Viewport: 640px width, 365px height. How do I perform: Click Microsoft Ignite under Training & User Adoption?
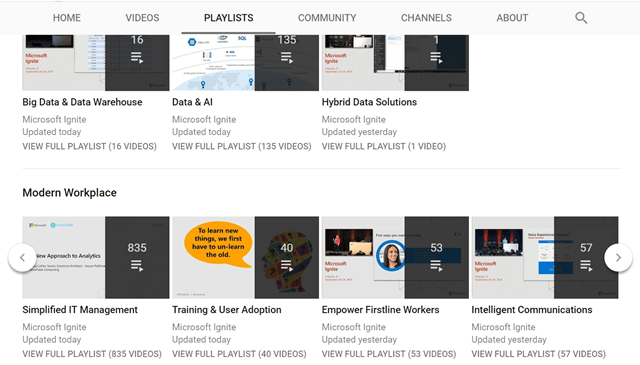coord(204,327)
